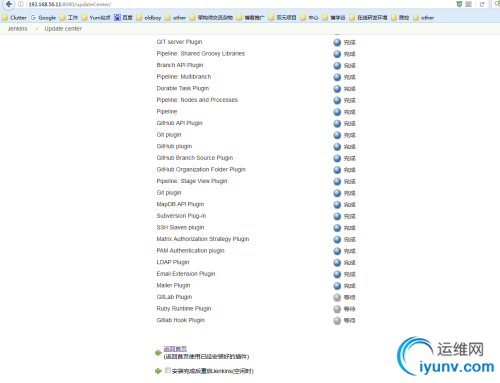Open the Update center breadcrumb
This screenshot has height=383, width=500.
click(x=63, y=29)
